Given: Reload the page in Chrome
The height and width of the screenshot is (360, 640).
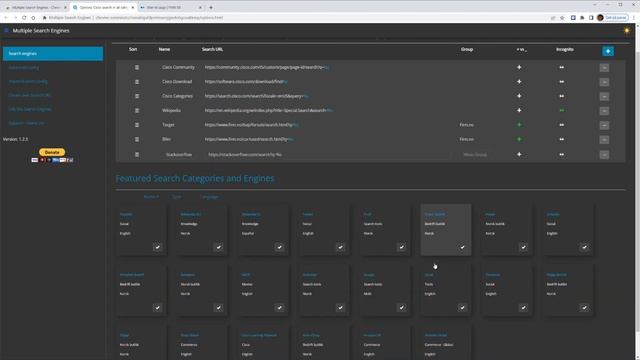Looking at the screenshot, I should point(24,18).
